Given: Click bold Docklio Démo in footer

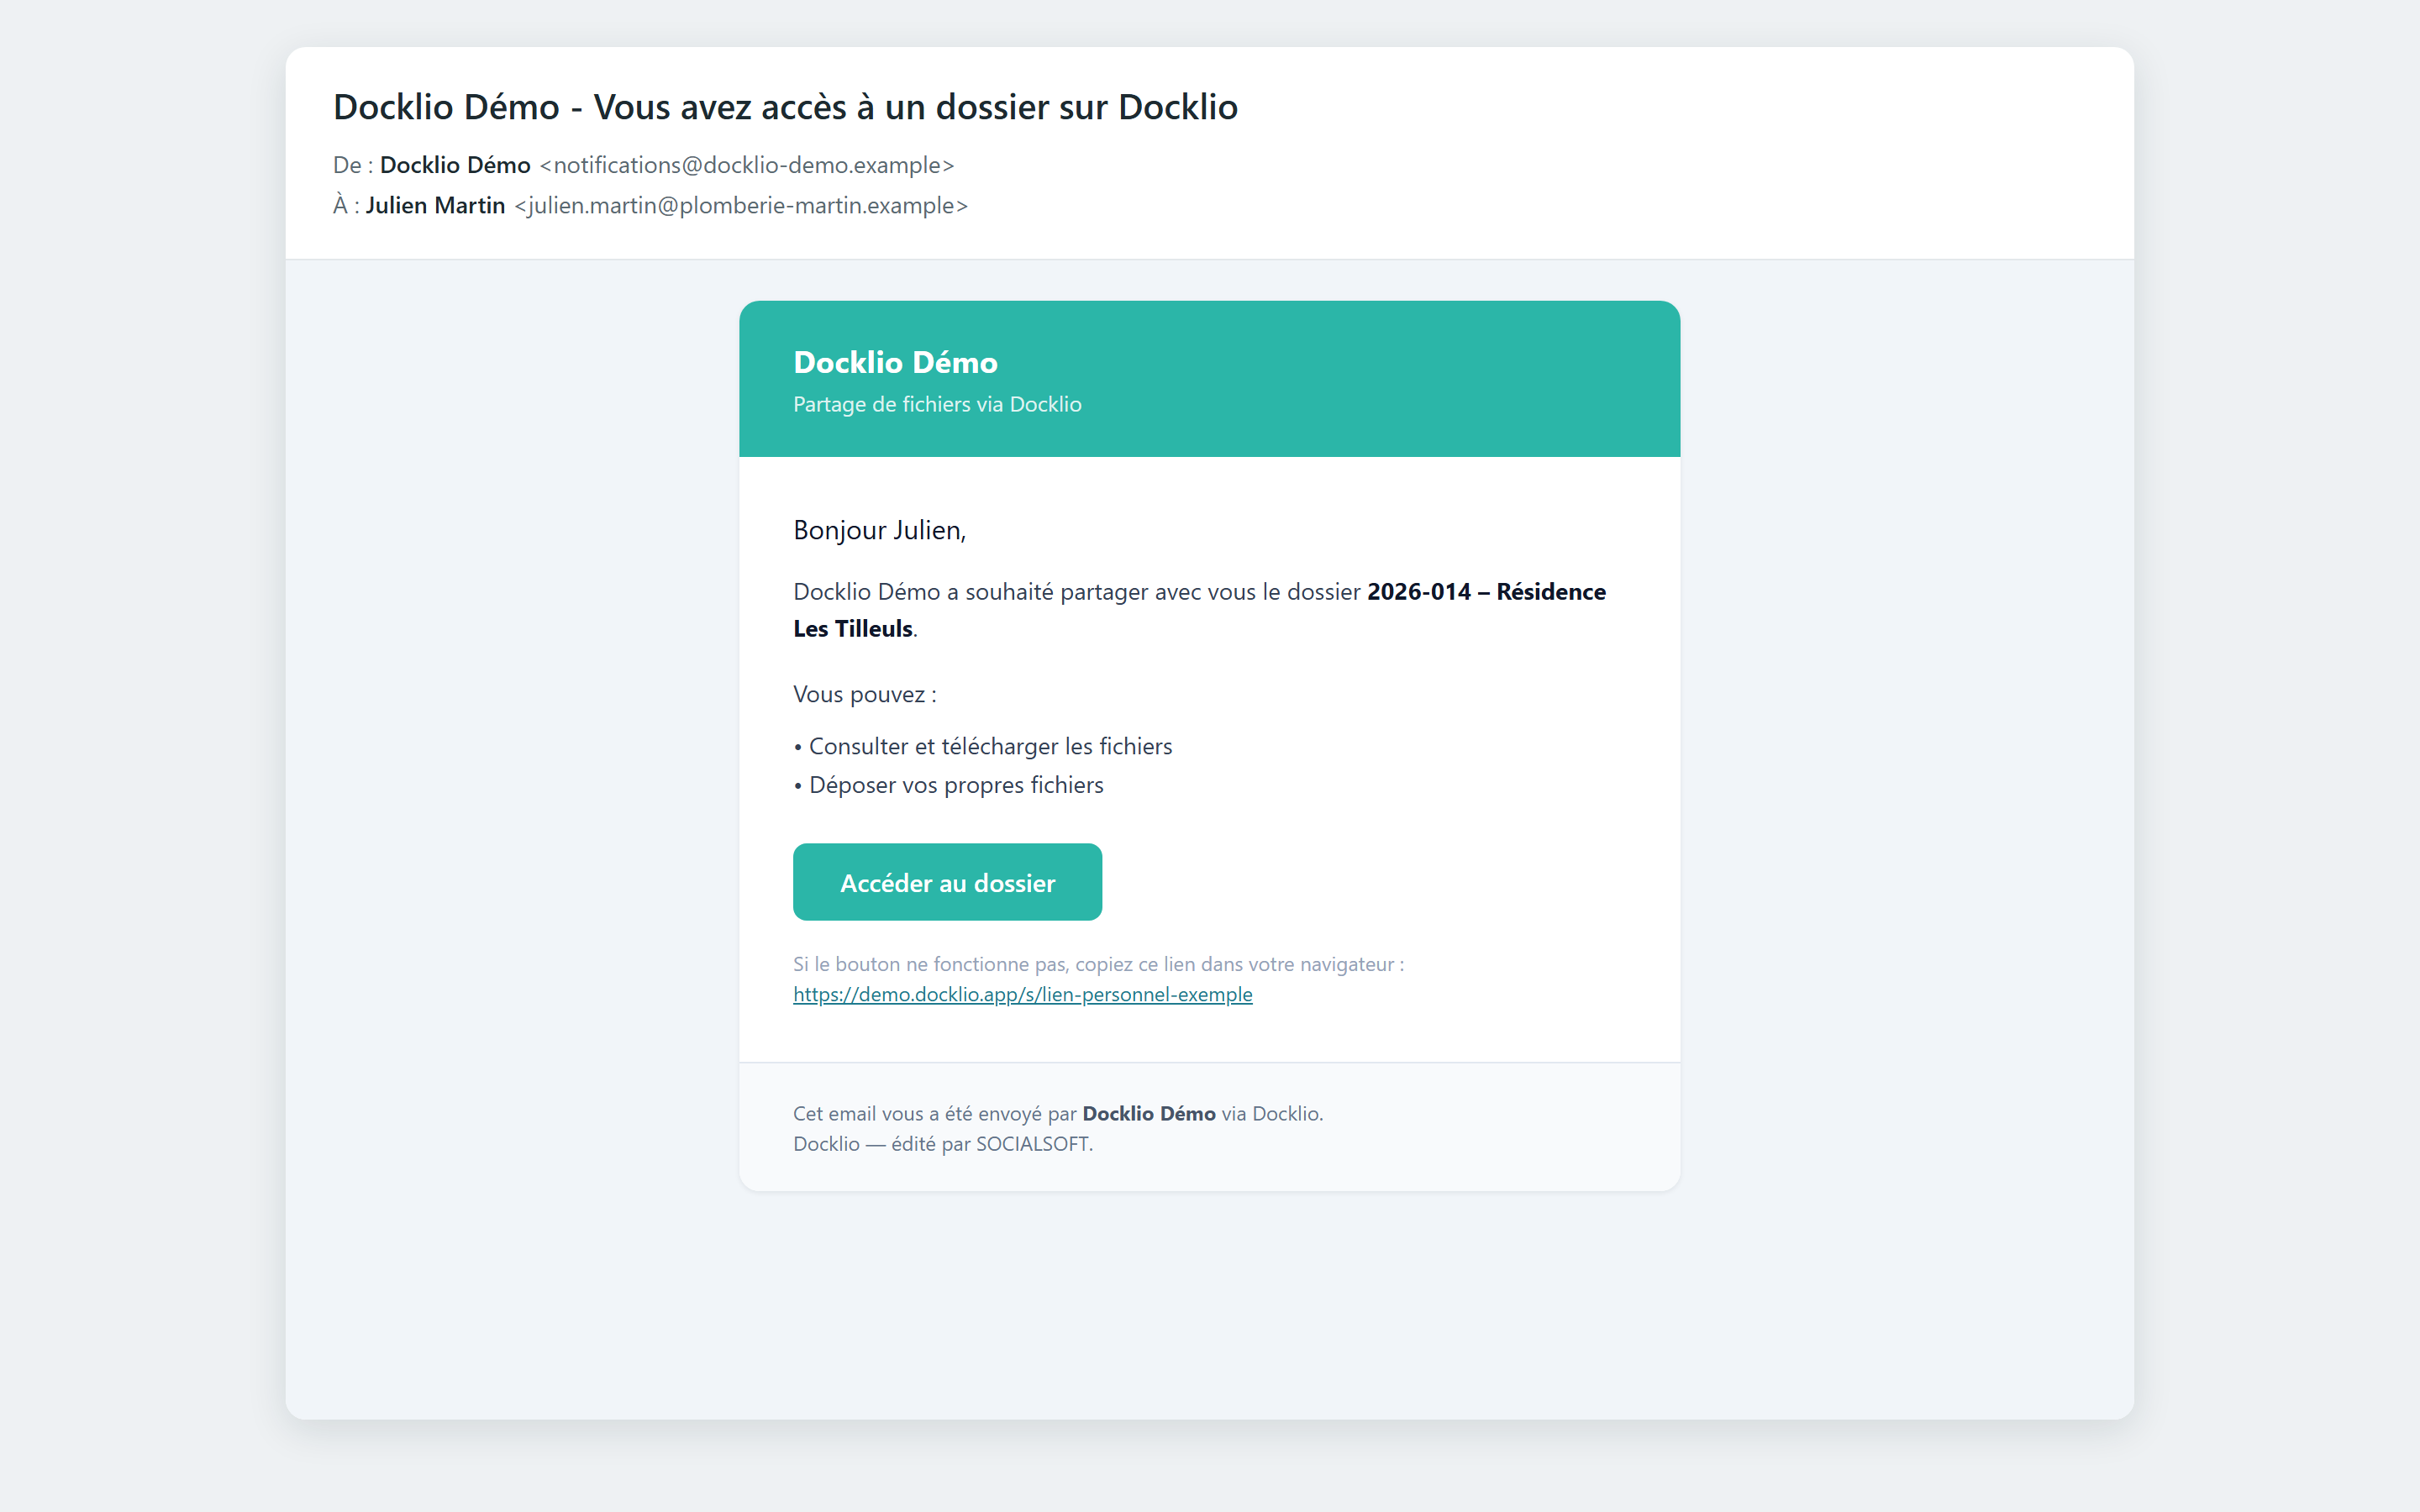Looking at the screenshot, I should tap(1149, 1114).
